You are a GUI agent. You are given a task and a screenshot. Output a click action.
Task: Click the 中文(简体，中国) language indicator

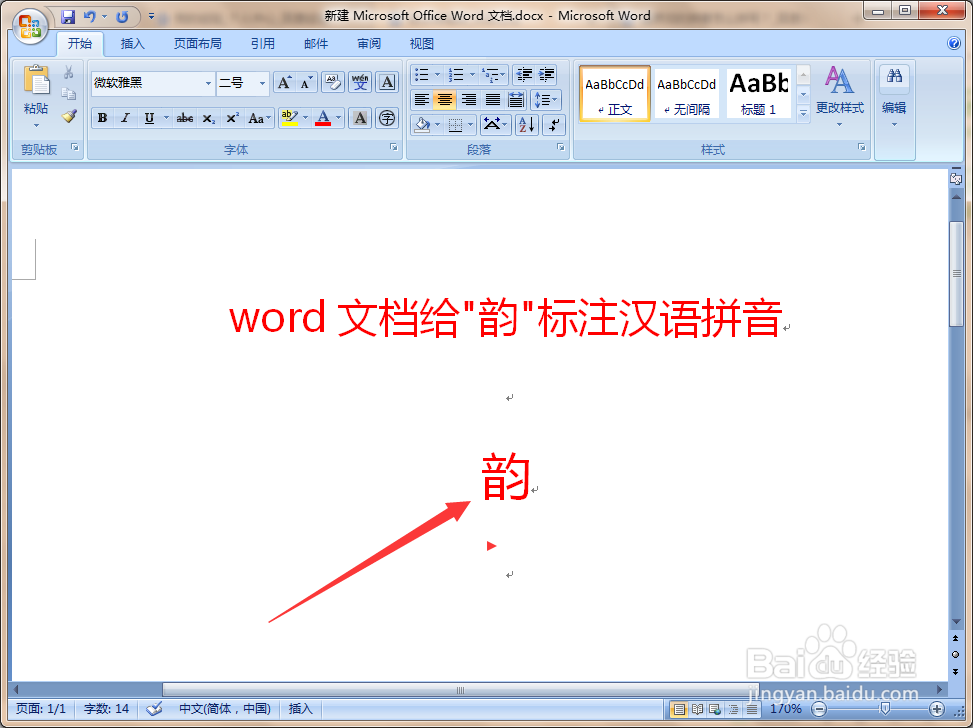click(x=225, y=709)
